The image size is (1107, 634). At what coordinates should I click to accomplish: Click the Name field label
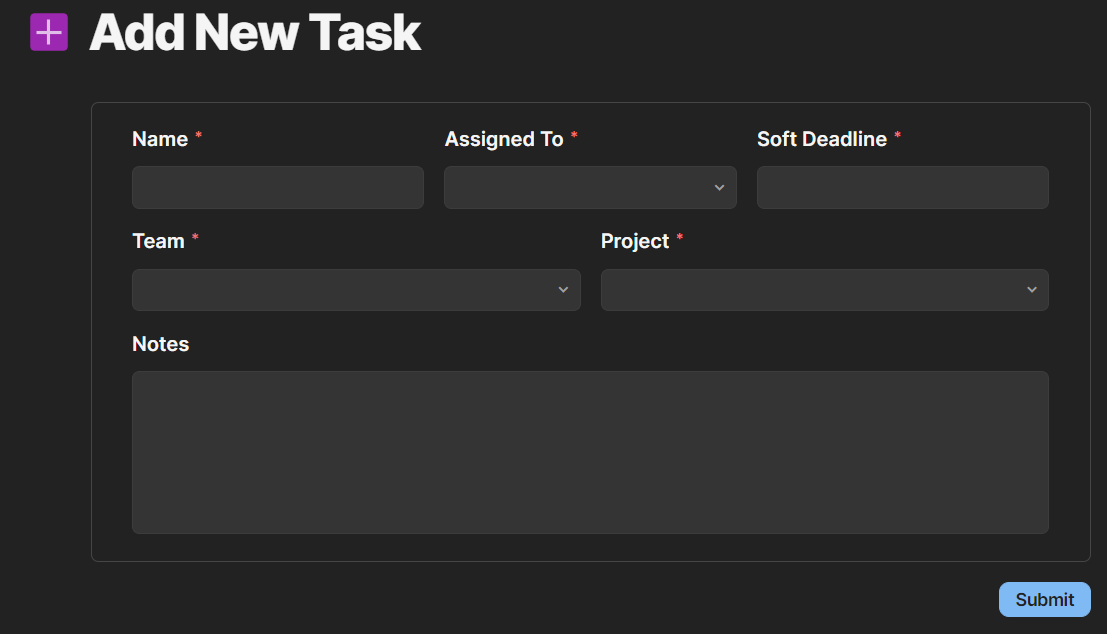[160, 139]
